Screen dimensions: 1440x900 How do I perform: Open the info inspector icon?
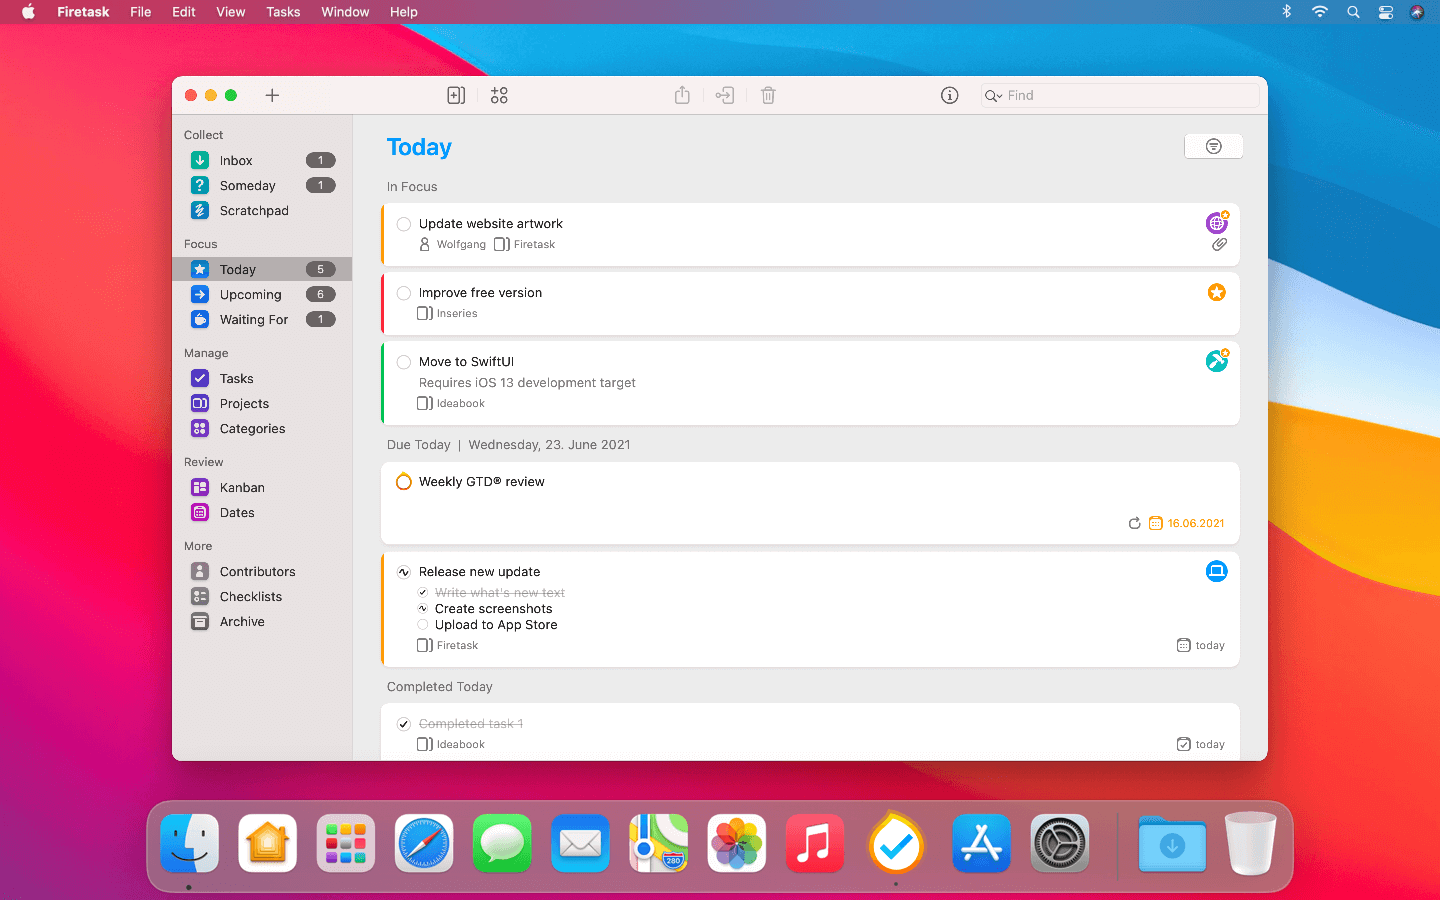(950, 95)
